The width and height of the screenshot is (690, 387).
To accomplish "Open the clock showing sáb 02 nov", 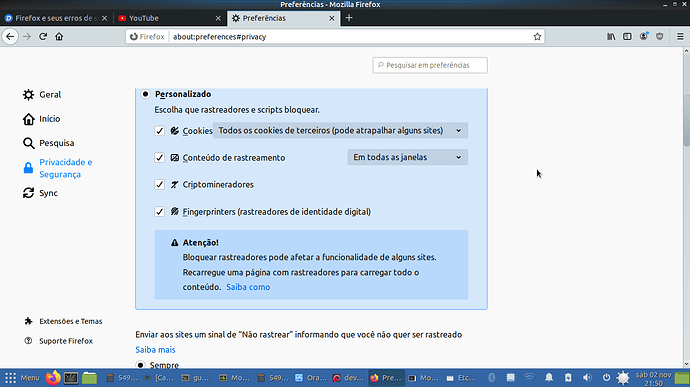I will [x=653, y=378].
